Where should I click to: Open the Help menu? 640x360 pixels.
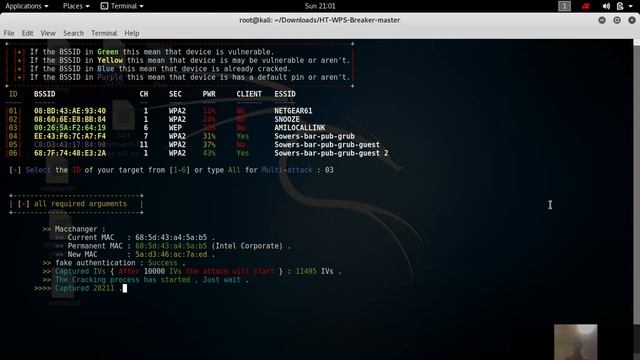tap(131, 33)
